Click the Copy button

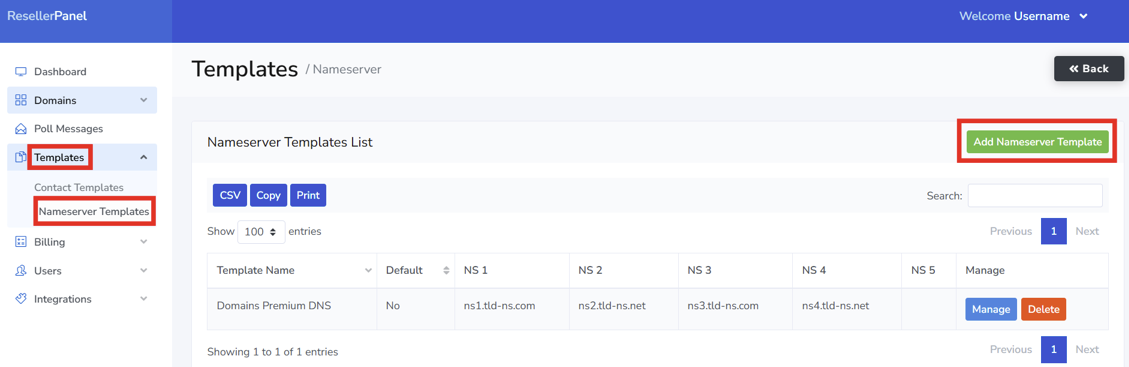tap(269, 195)
